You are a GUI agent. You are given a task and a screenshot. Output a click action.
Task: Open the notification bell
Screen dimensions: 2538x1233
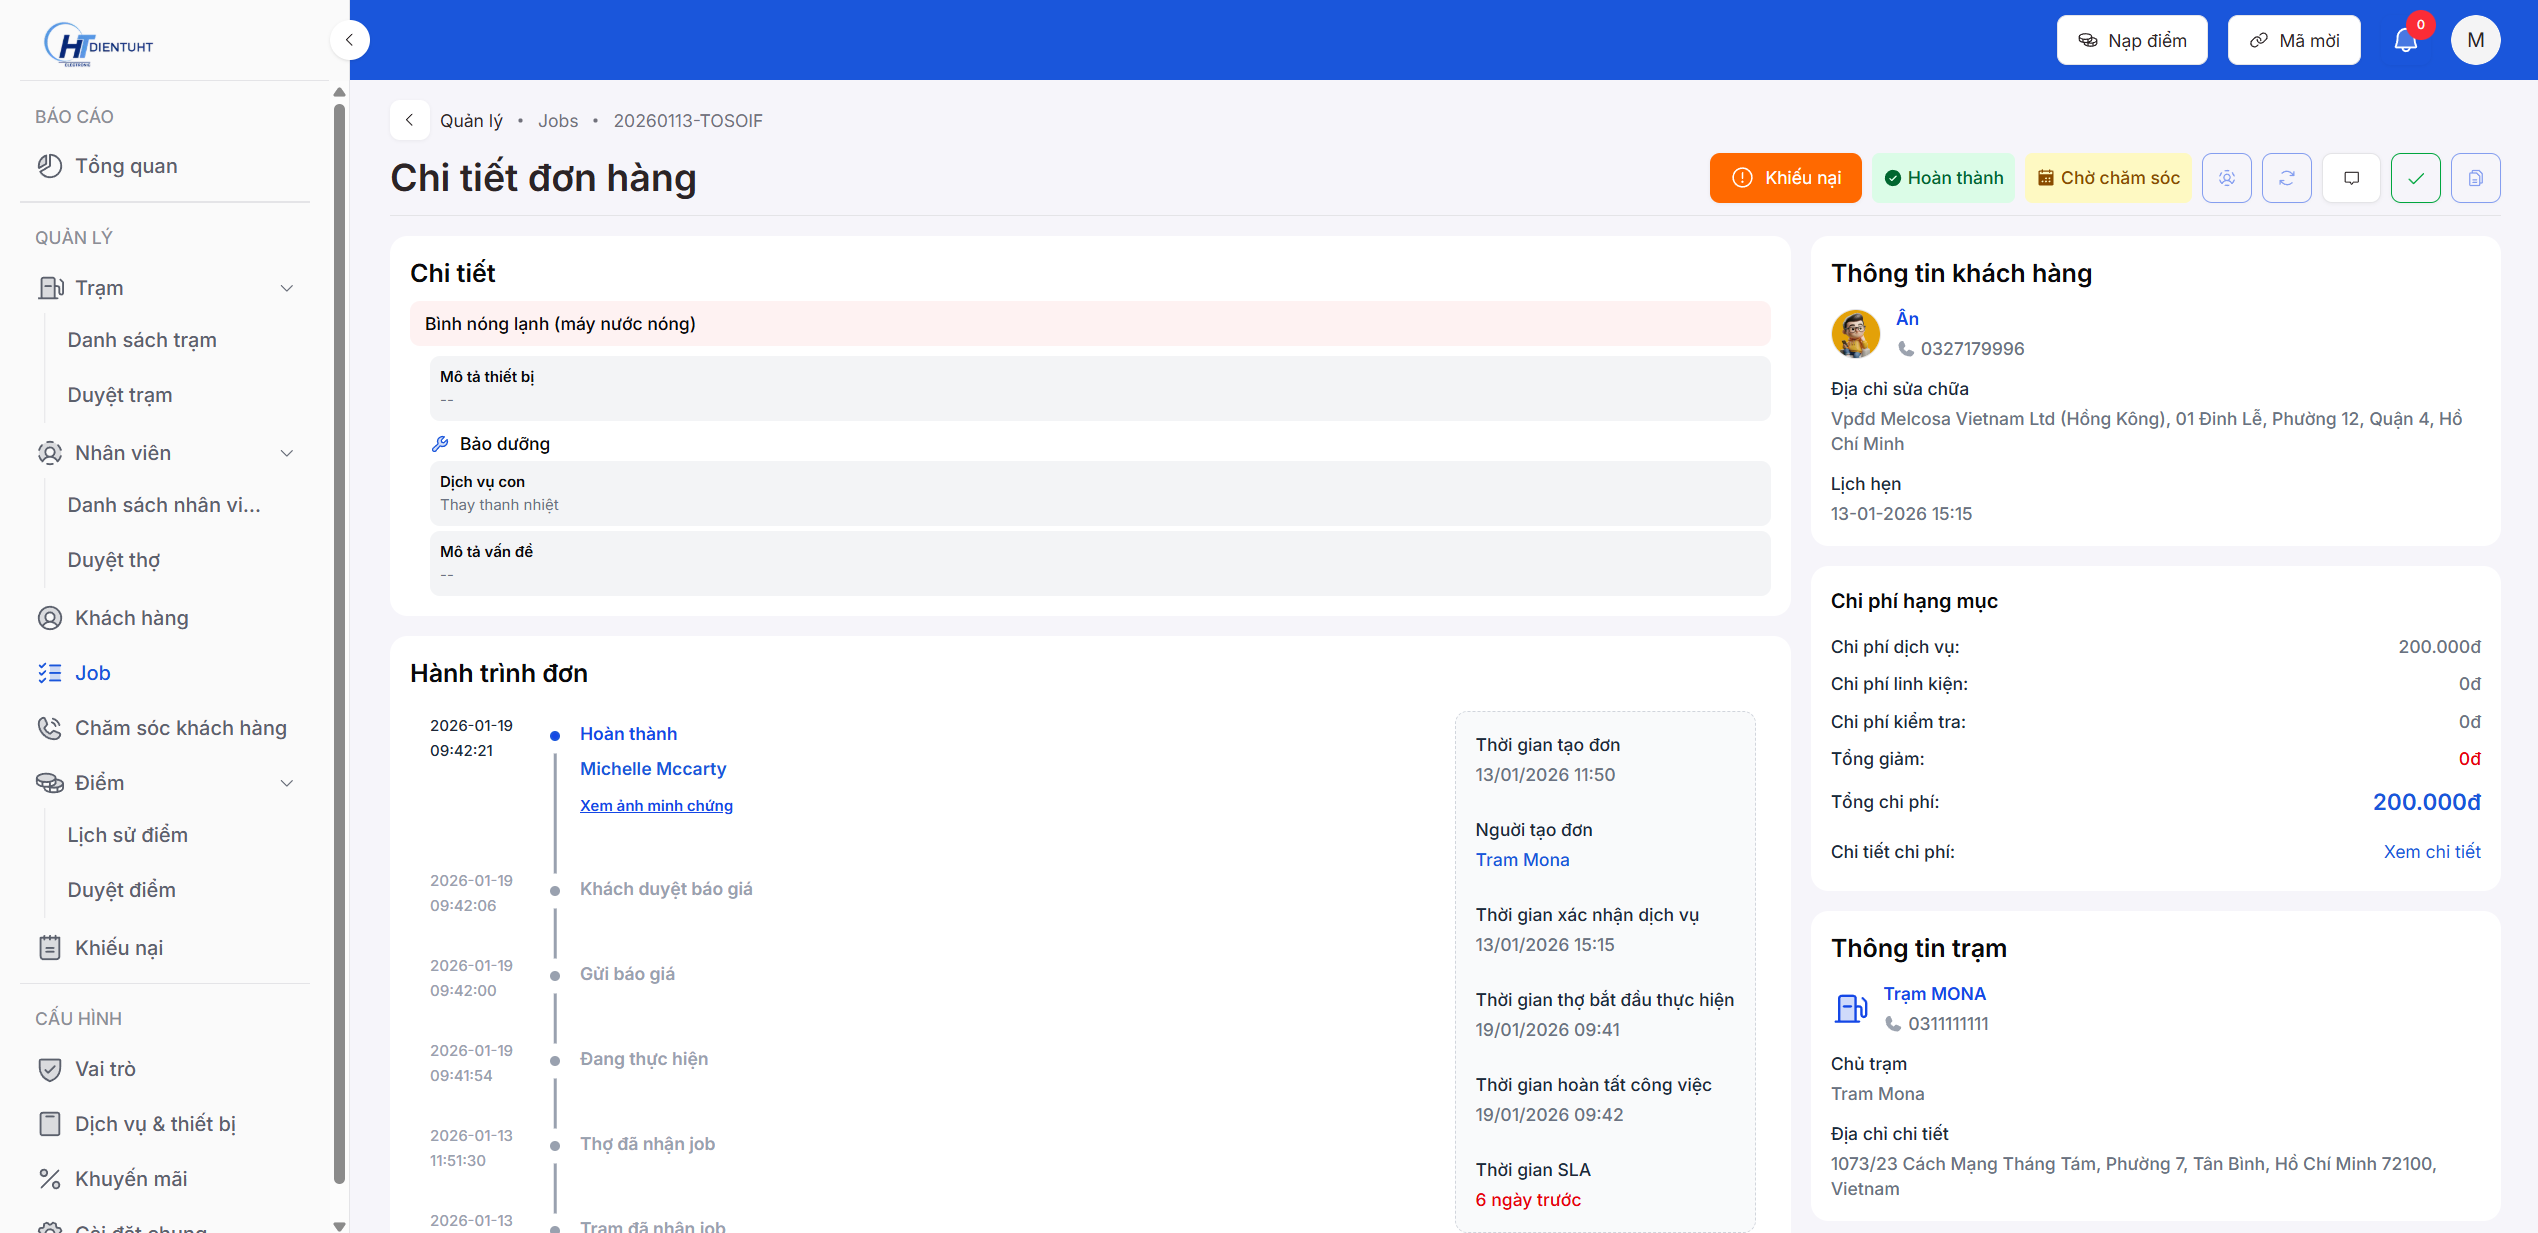point(2405,40)
